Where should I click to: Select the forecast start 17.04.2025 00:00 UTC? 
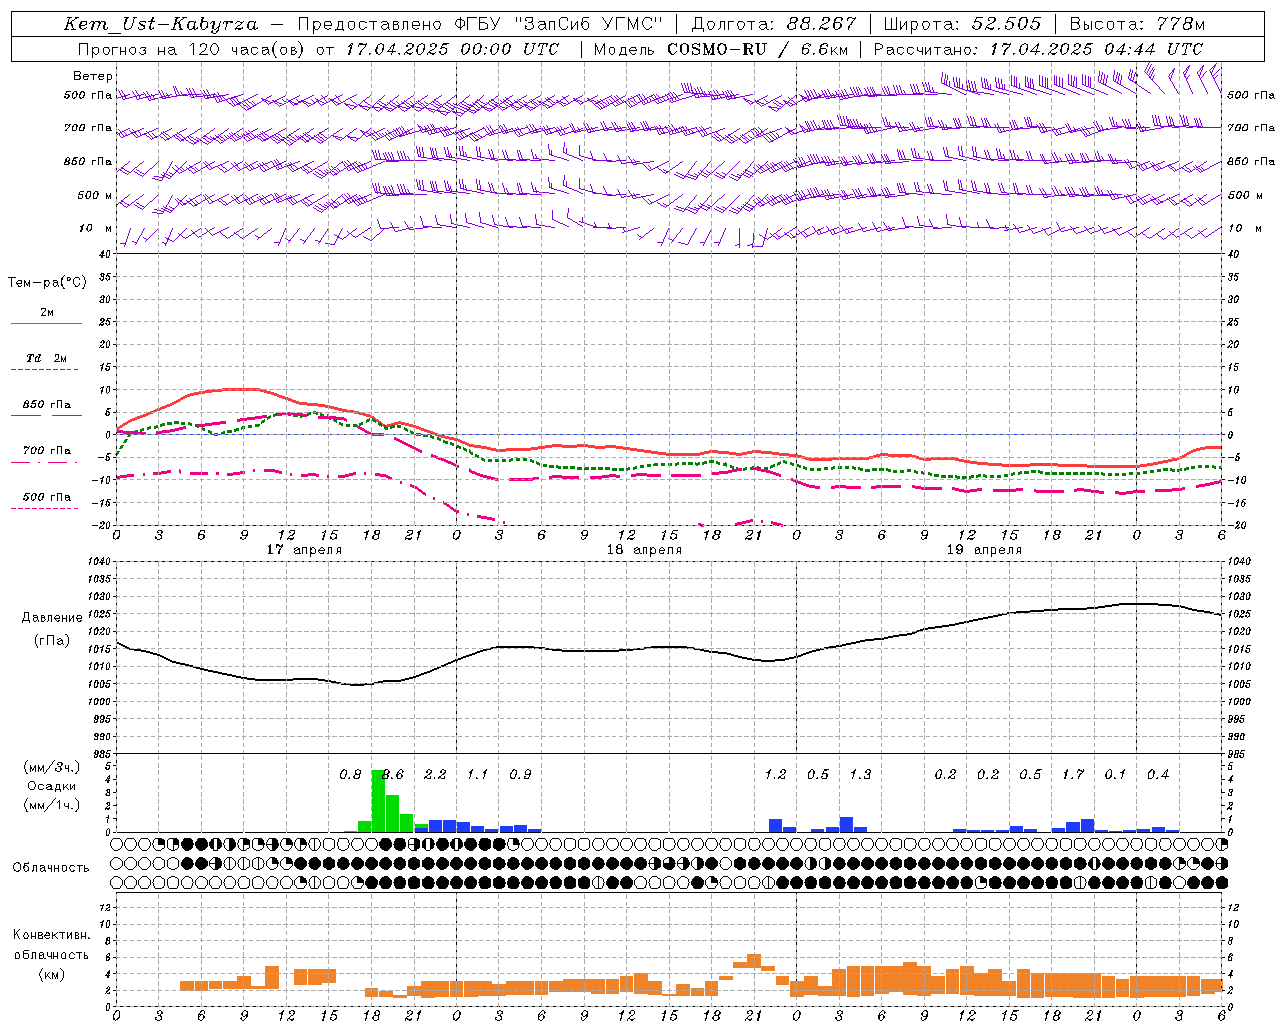(452, 49)
